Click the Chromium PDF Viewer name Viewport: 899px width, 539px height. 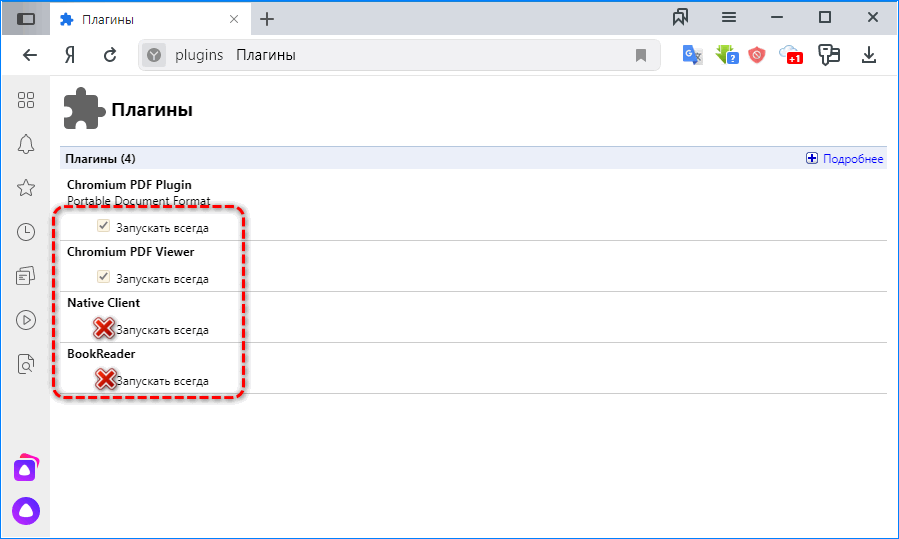coord(131,252)
